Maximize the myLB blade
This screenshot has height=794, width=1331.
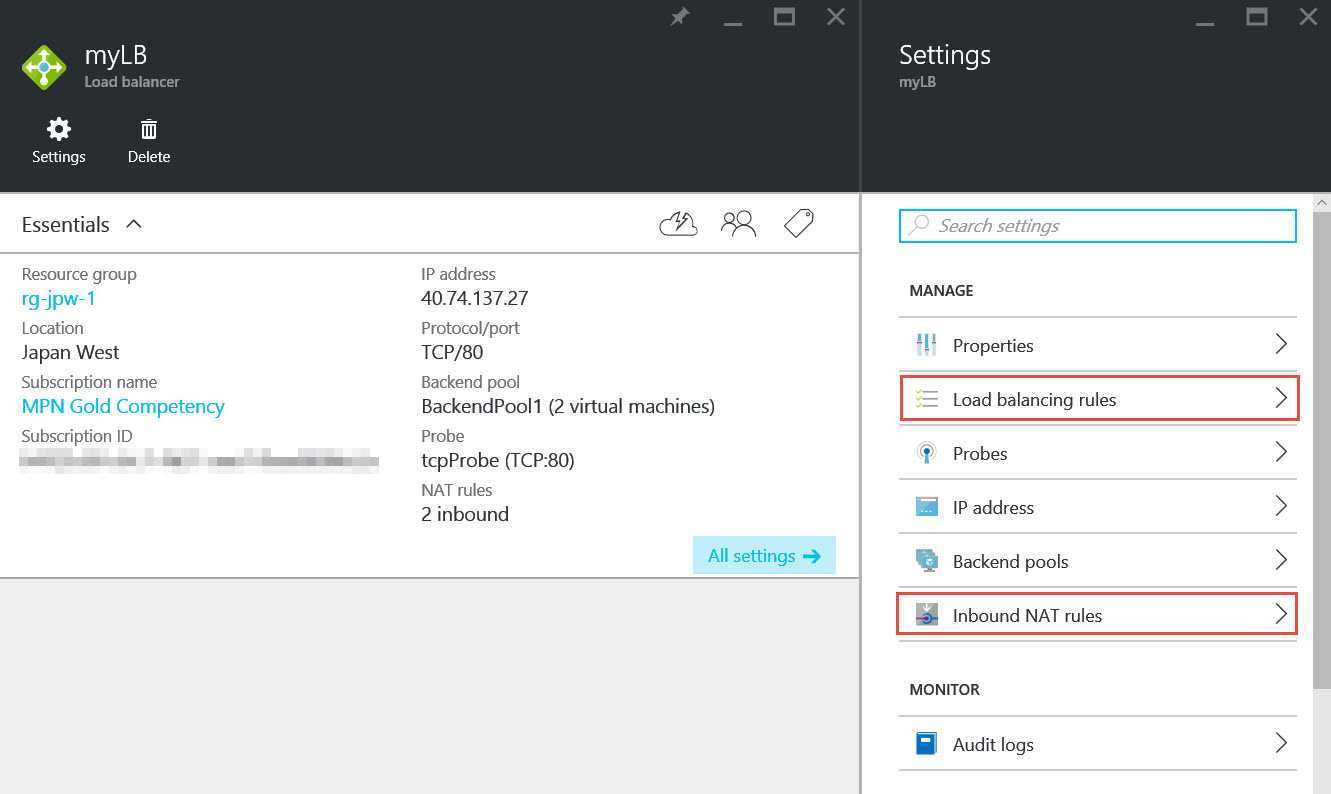click(784, 17)
